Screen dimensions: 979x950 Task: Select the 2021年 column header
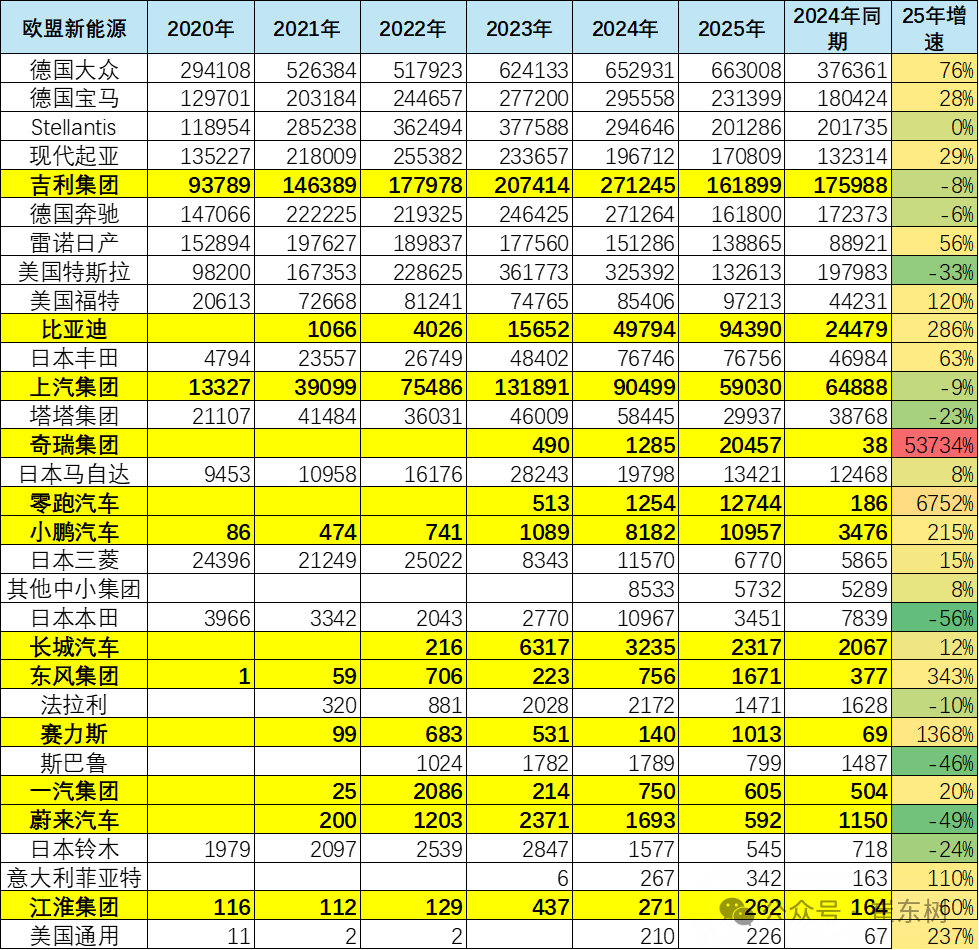click(307, 28)
